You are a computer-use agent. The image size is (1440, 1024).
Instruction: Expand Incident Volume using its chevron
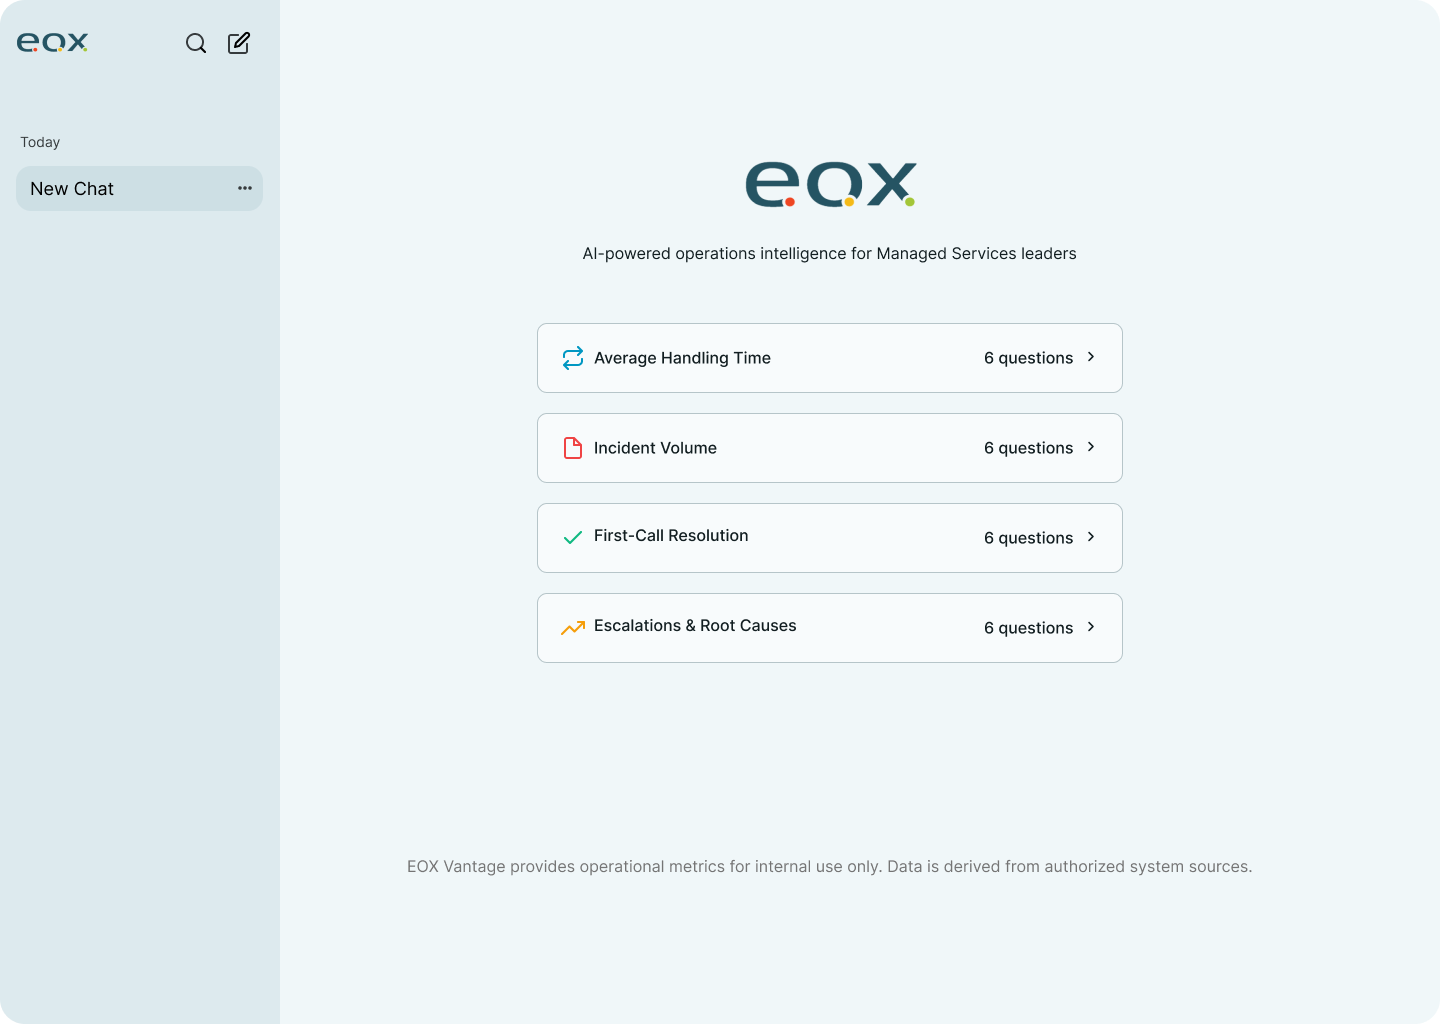1091,447
